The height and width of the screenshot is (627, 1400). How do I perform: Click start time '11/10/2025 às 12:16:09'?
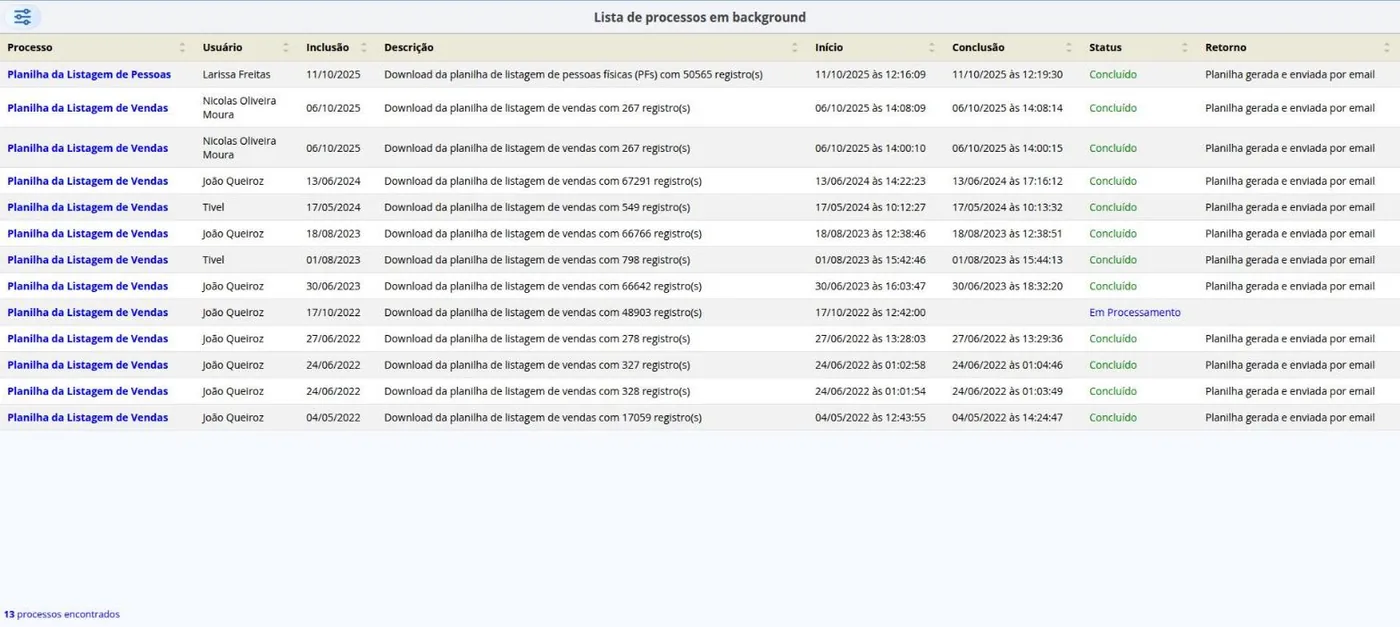870,75
